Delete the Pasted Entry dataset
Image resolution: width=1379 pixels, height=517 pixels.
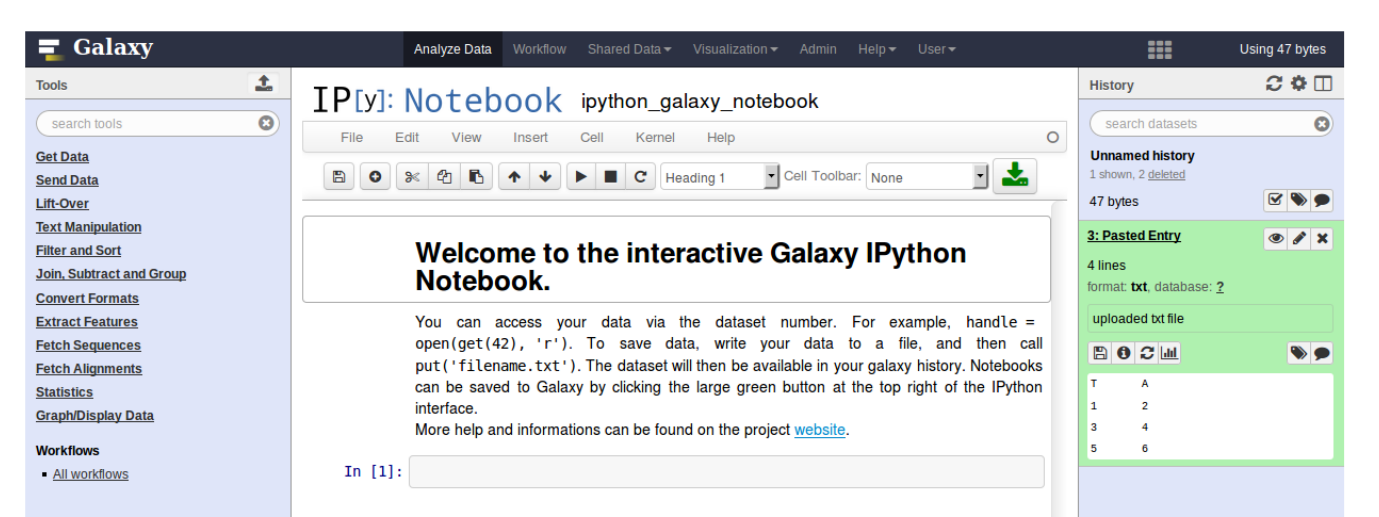click(1322, 239)
